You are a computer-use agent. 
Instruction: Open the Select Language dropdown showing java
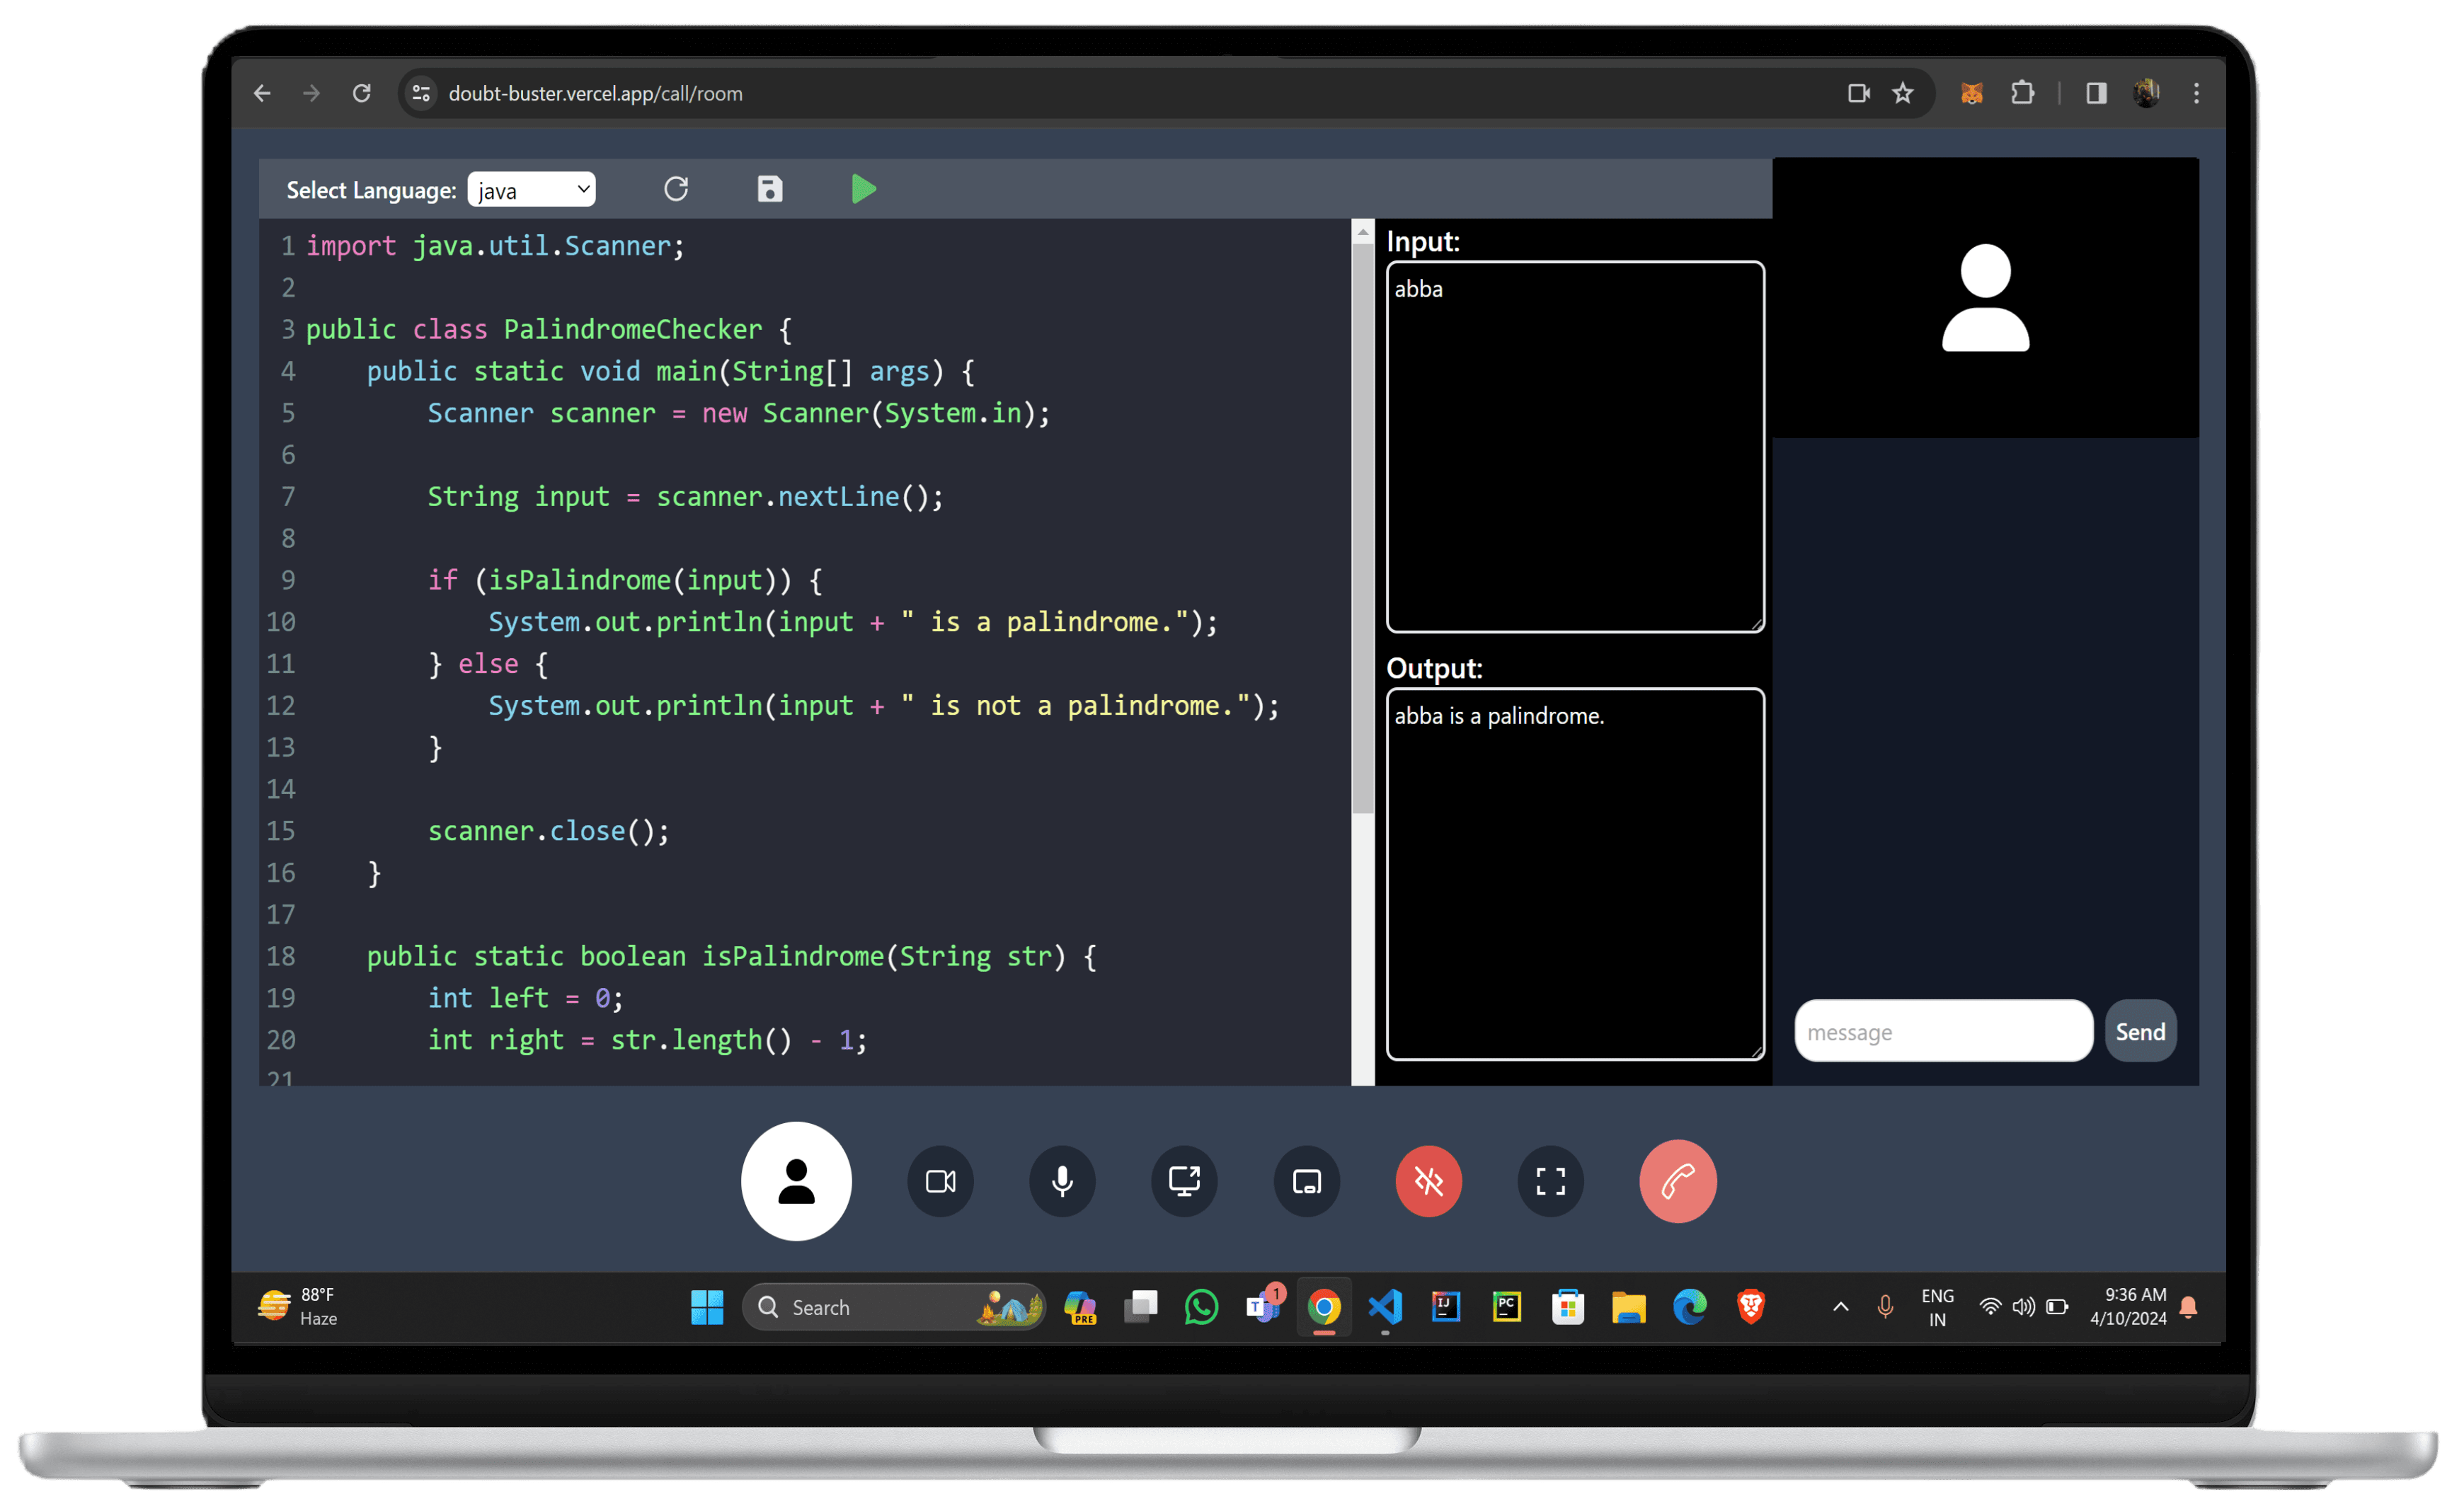click(531, 190)
